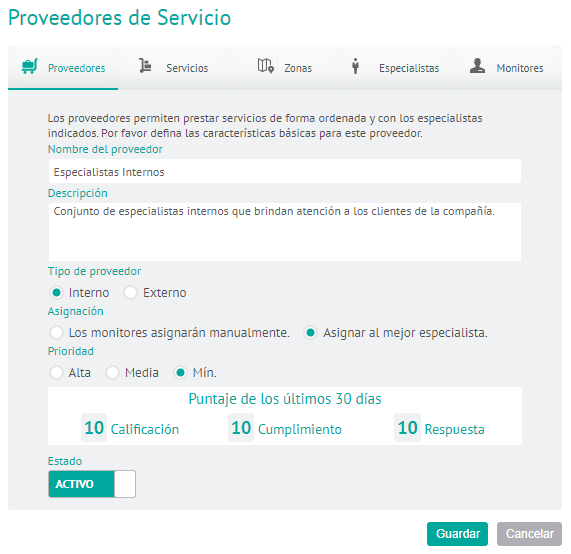
Task: Focus the Nombre del proveedor field
Action: tap(285, 171)
